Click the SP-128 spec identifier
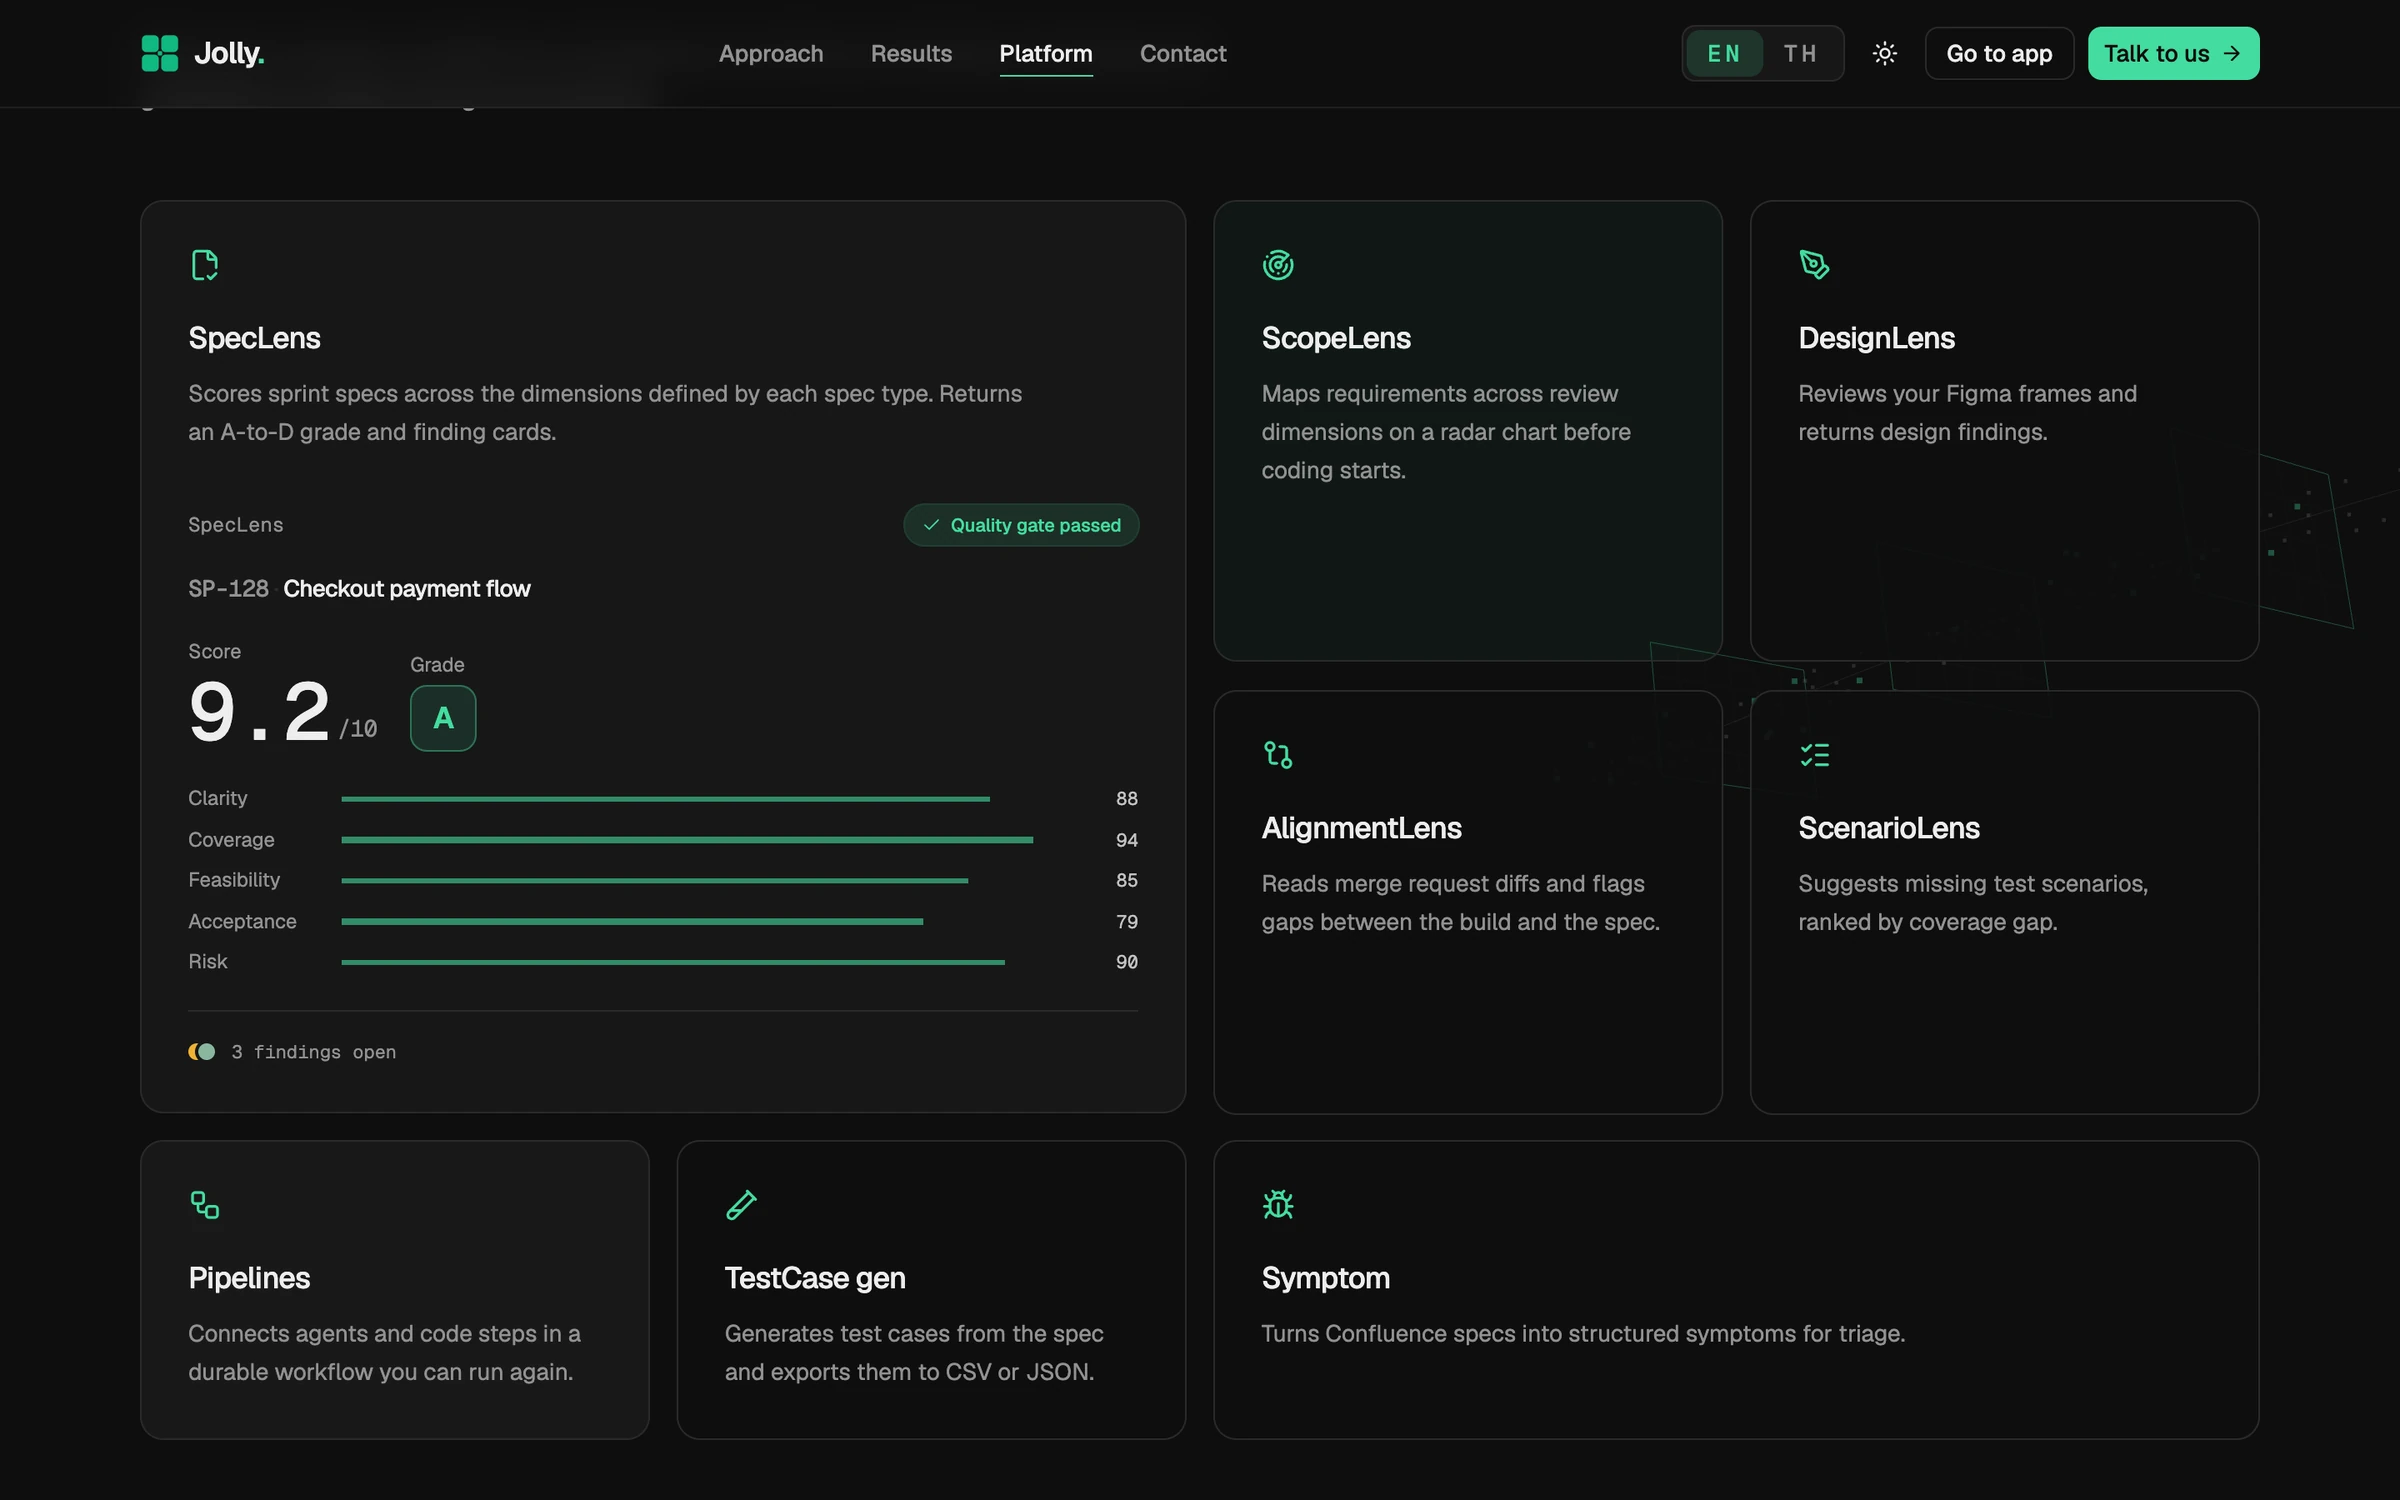The image size is (2400, 1500). pos(228,589)
